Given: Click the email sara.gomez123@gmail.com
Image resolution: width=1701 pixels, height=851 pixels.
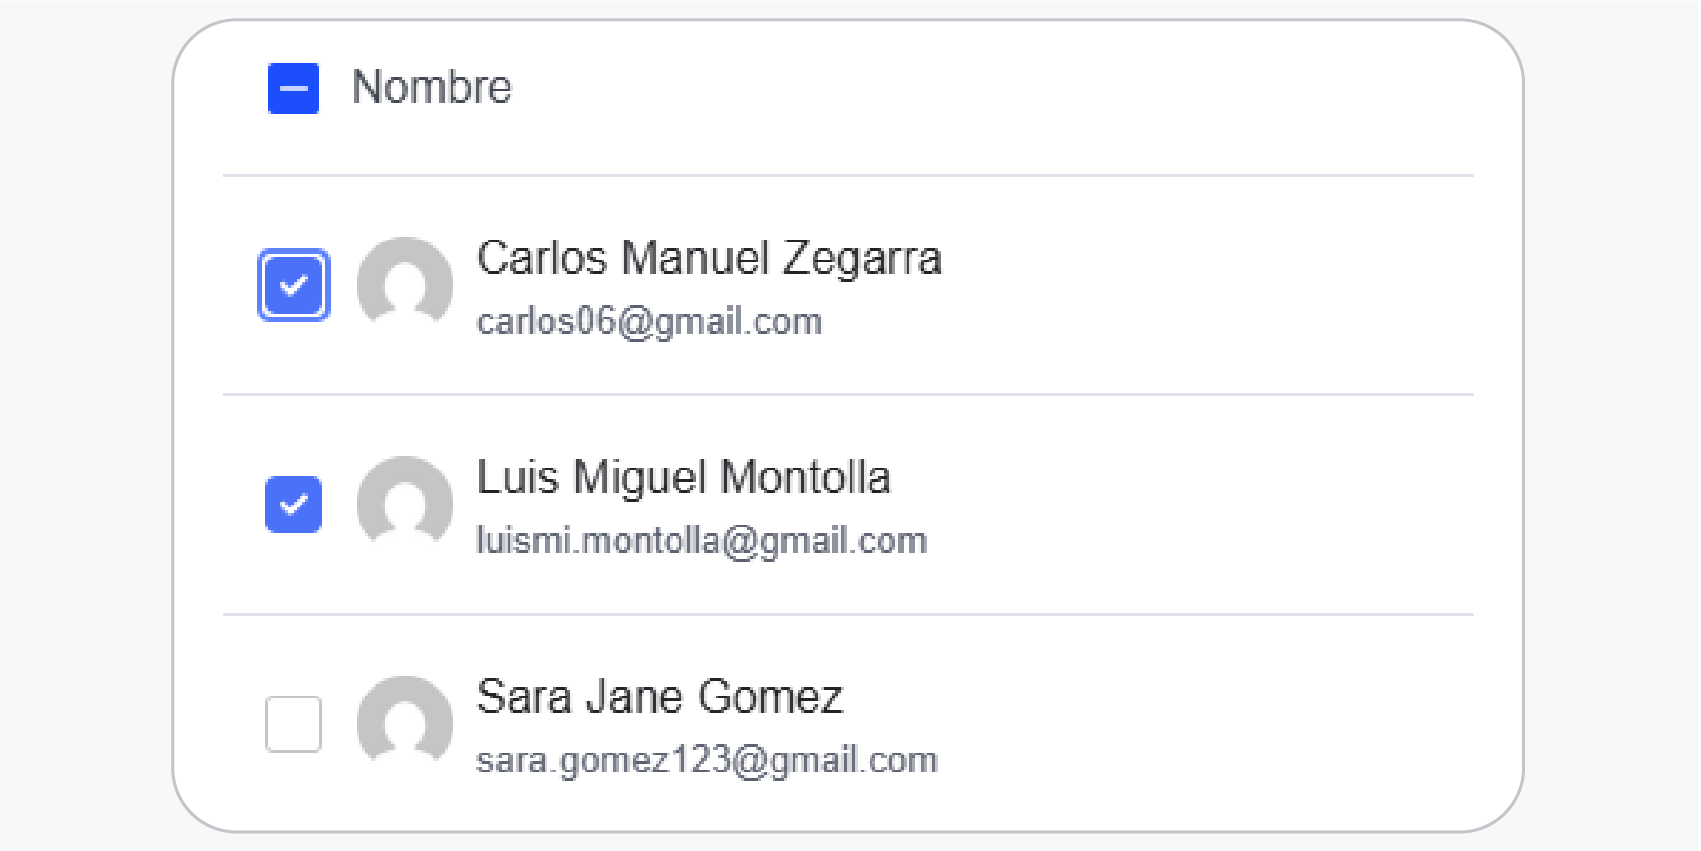Looking at the screenshot, I should click(x=706, y=760).
